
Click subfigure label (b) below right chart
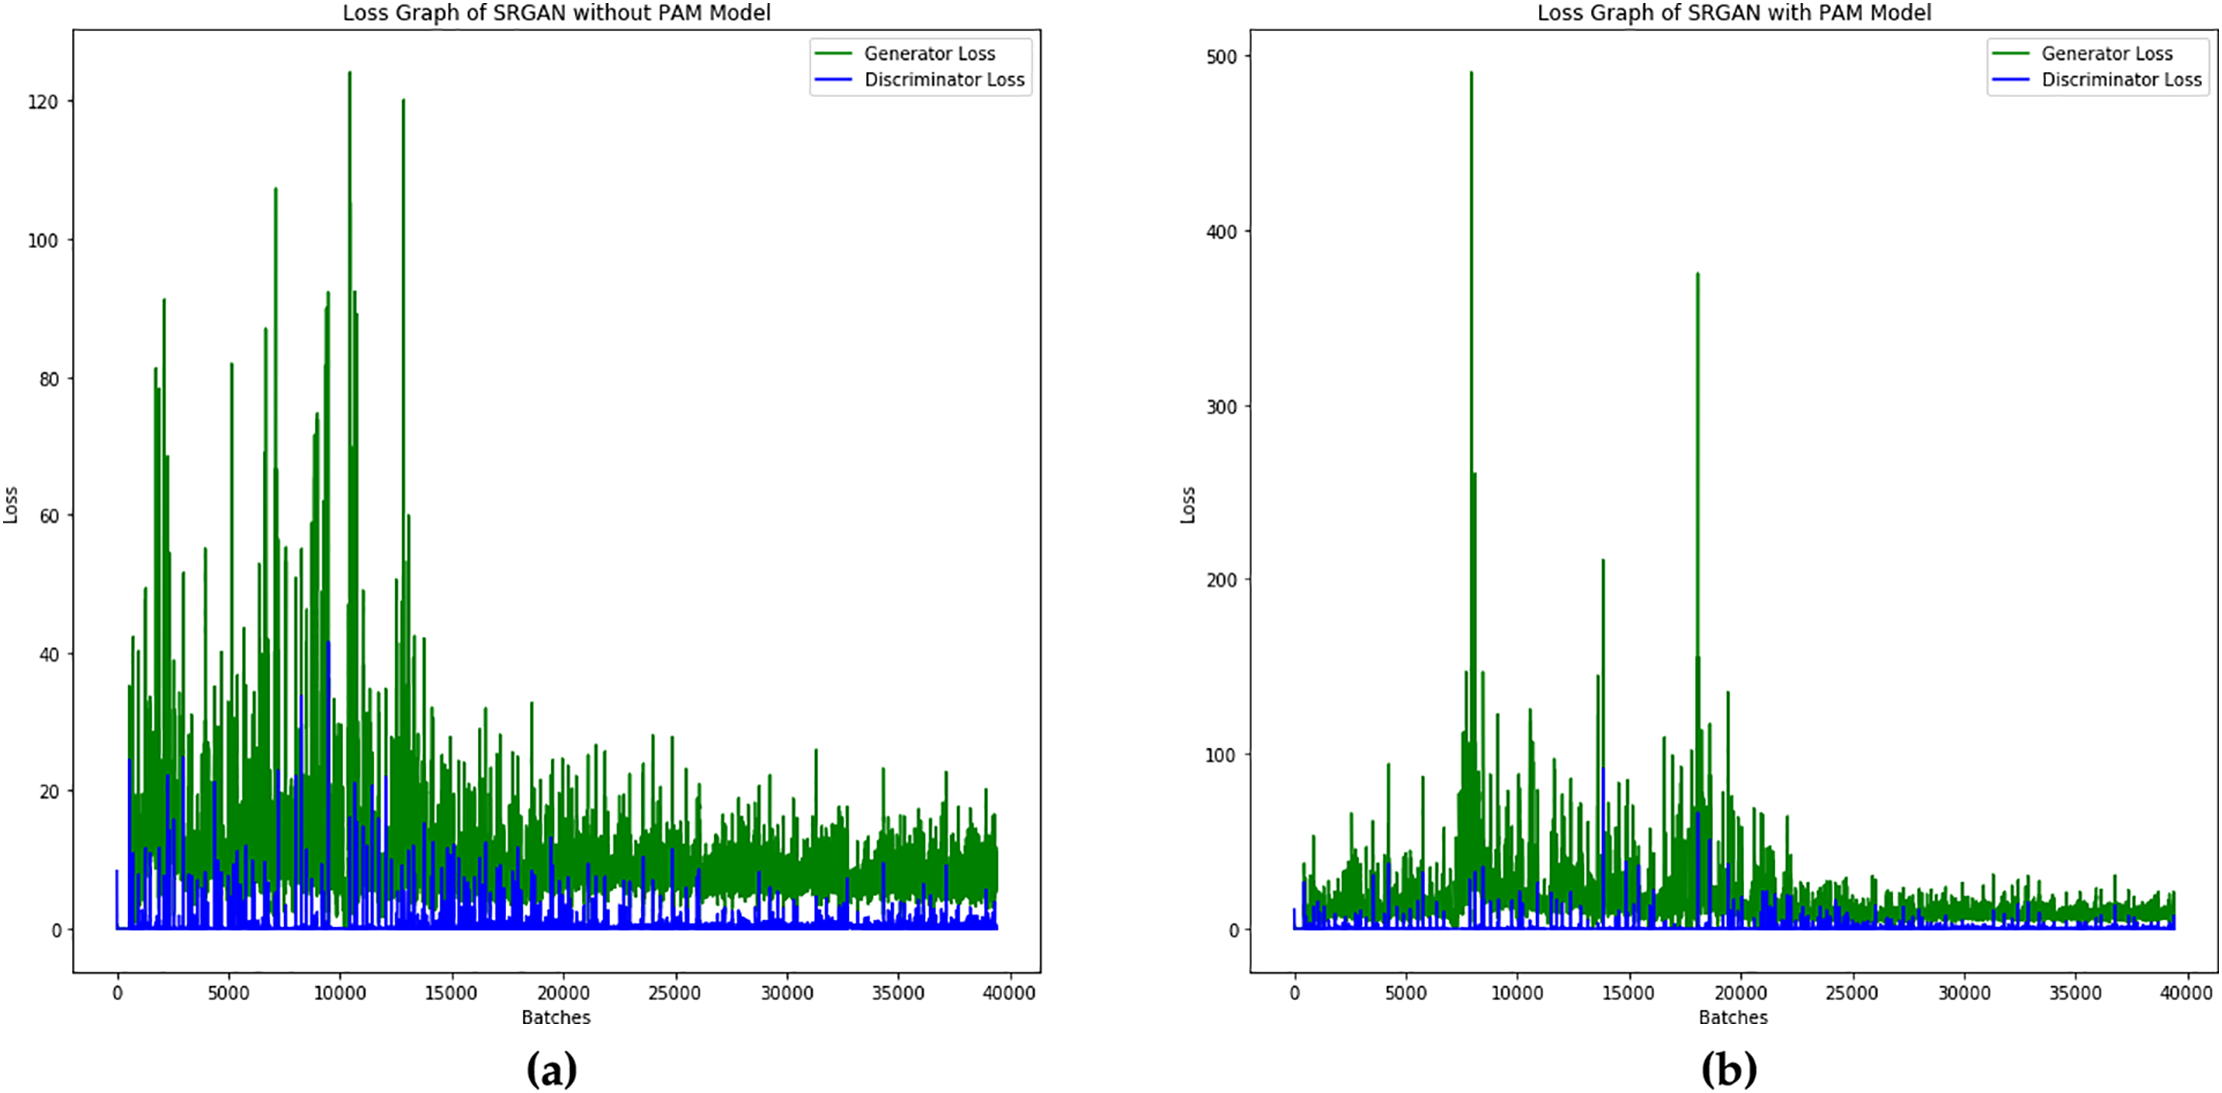coord(1728,1069)
